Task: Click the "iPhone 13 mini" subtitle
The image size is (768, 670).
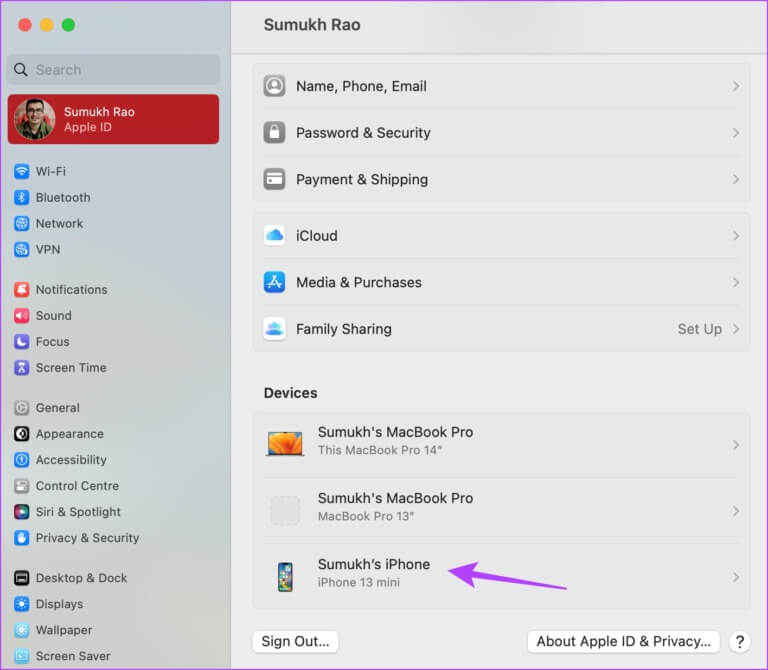Action: click(x=359, y=582)
